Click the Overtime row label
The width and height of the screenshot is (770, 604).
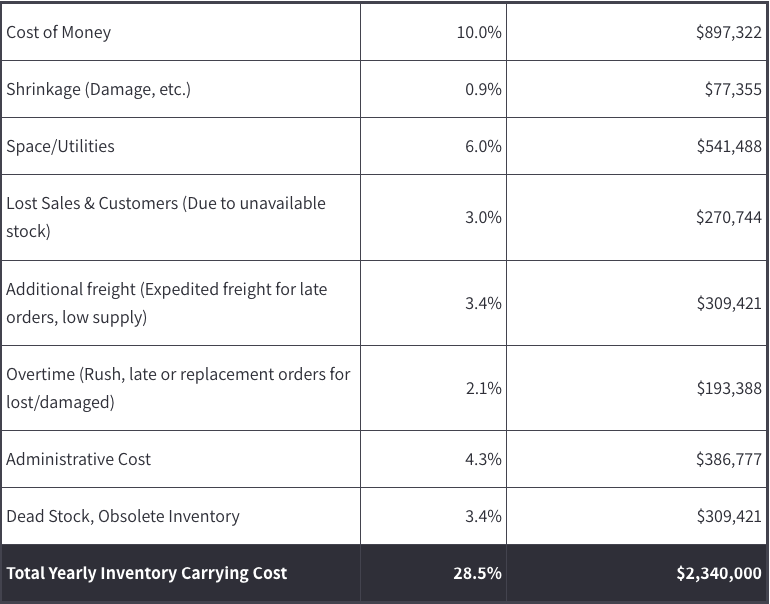178,374
